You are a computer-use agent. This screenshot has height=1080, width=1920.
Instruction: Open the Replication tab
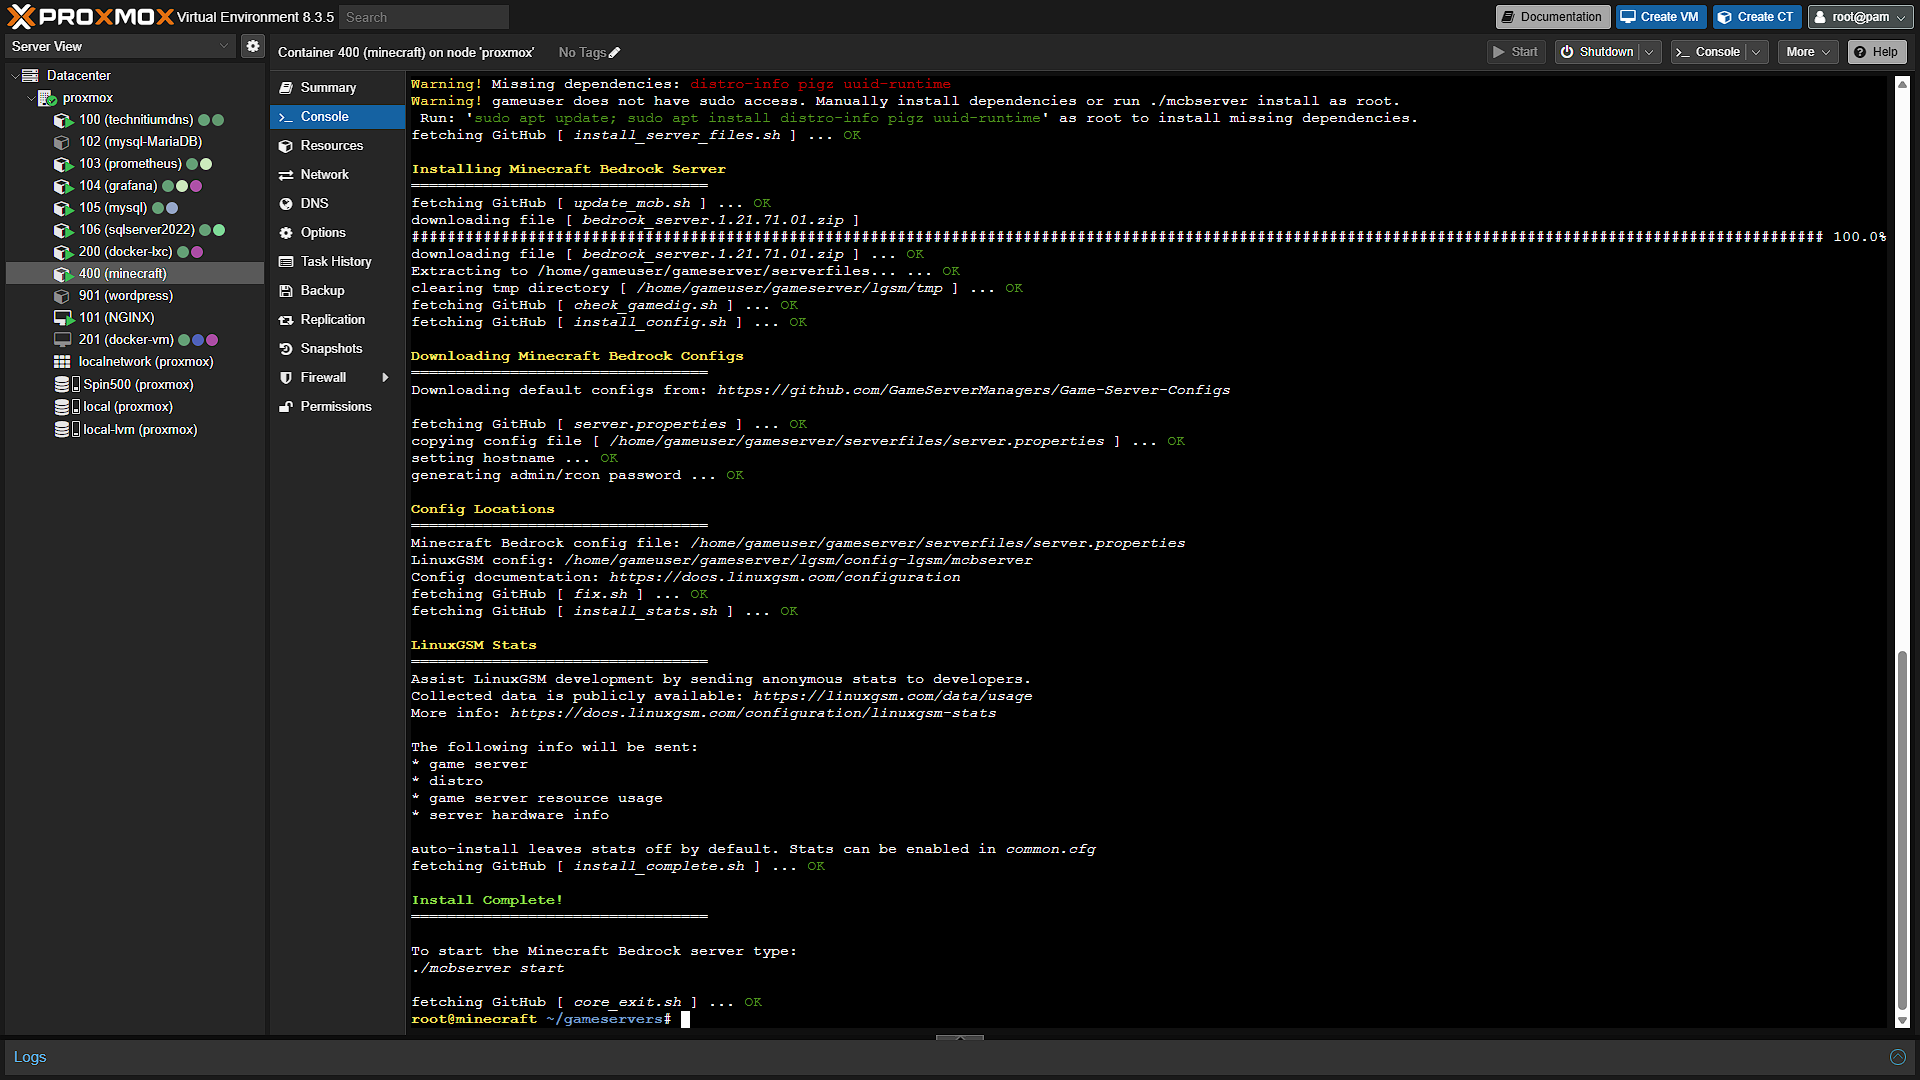coord(337,320)
